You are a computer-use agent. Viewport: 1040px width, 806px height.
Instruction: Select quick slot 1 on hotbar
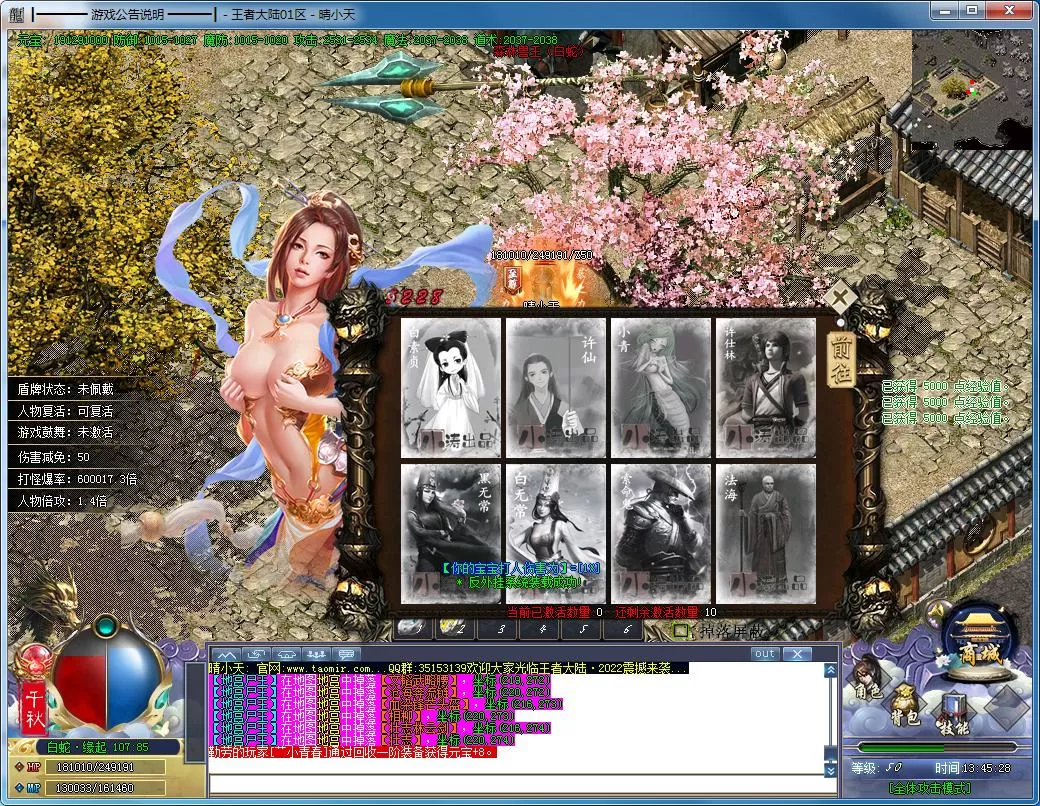pos(413,628)
